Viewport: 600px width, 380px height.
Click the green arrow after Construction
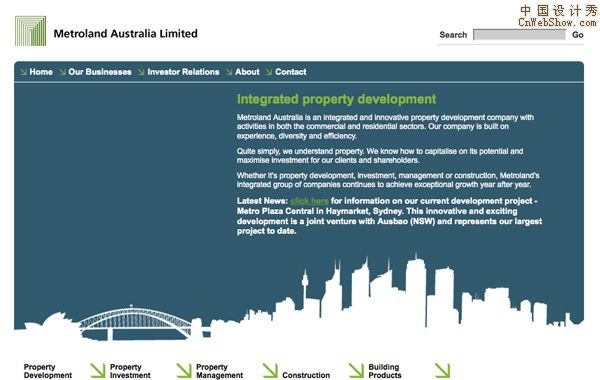click(x=356, y=370)
